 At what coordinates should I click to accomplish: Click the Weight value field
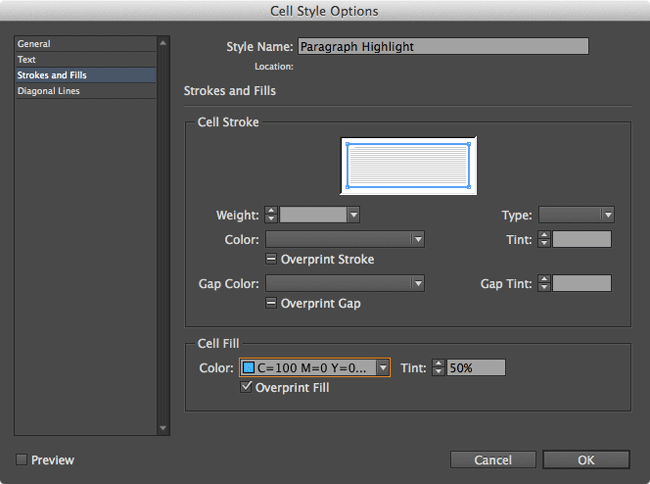(x=313, y=215)
